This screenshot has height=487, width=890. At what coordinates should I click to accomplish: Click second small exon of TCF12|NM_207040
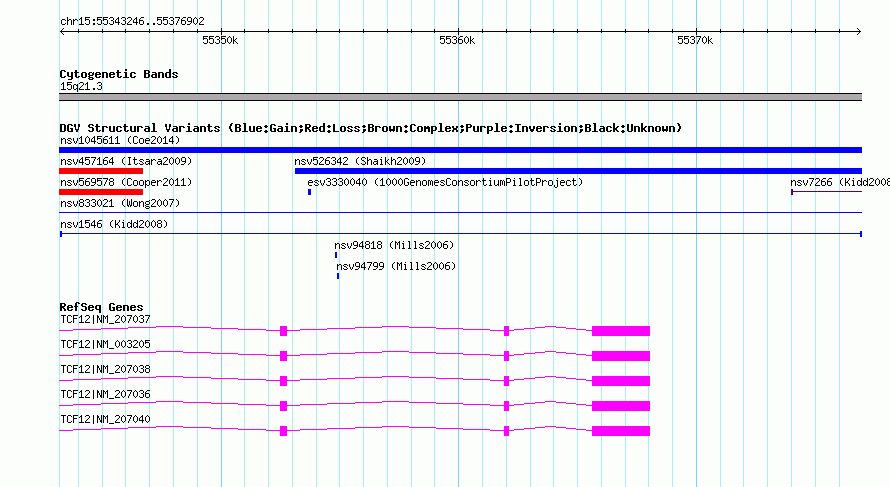tap(506, 431)
